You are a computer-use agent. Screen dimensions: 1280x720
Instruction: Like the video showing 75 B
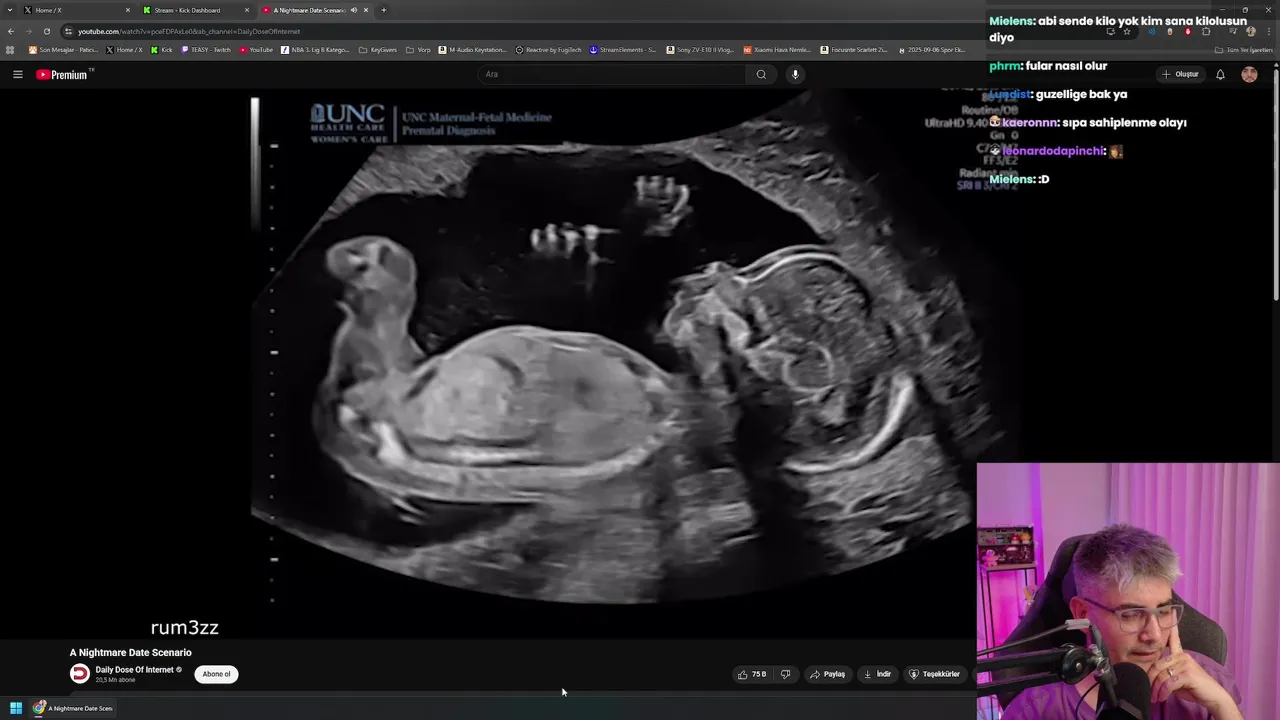(x=752, y=674)
